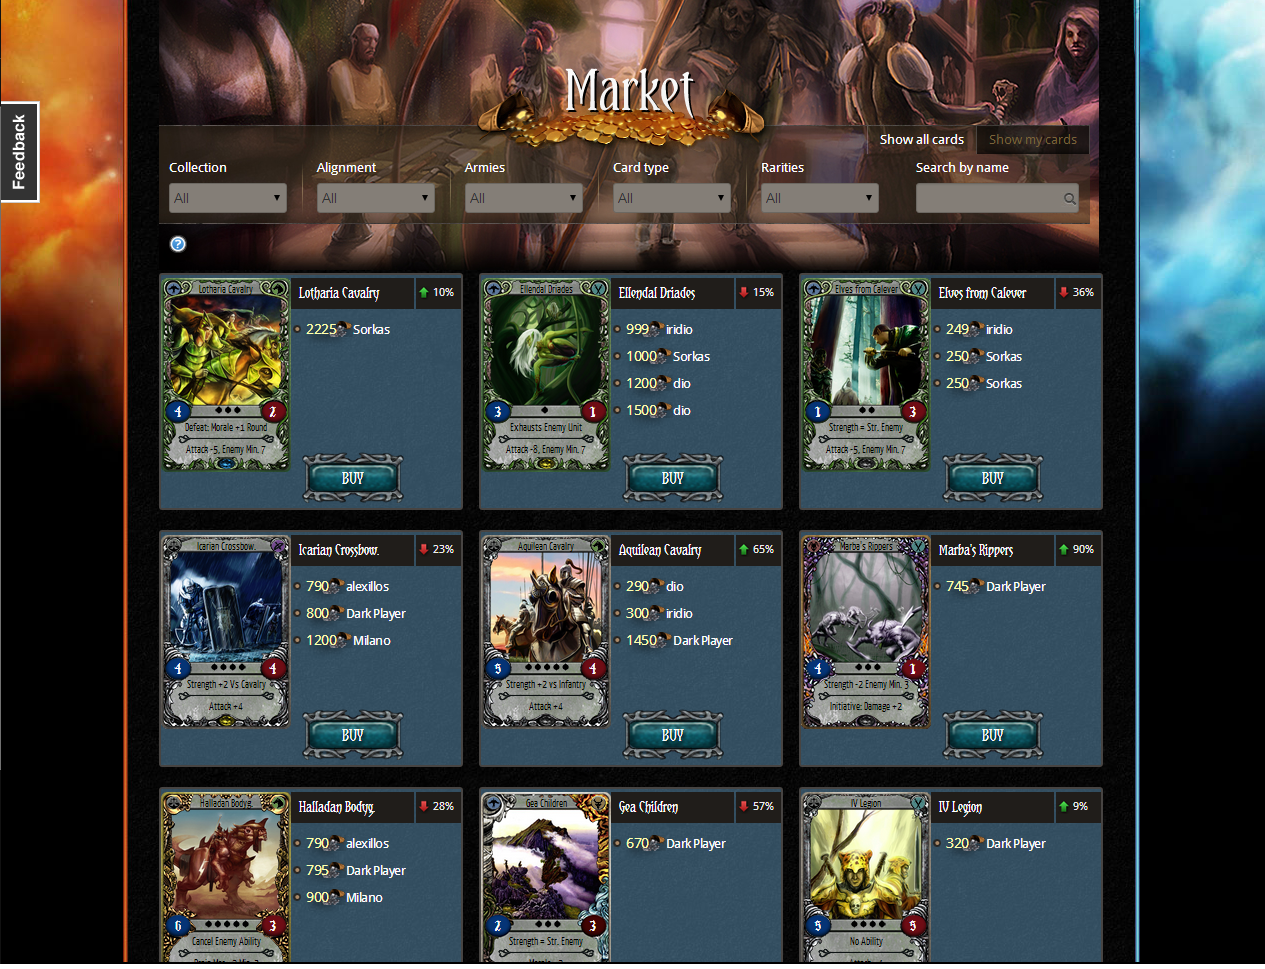Switch to Show my cards tab
Viewport: 1265px width, 969px height.
(1033, 140)
